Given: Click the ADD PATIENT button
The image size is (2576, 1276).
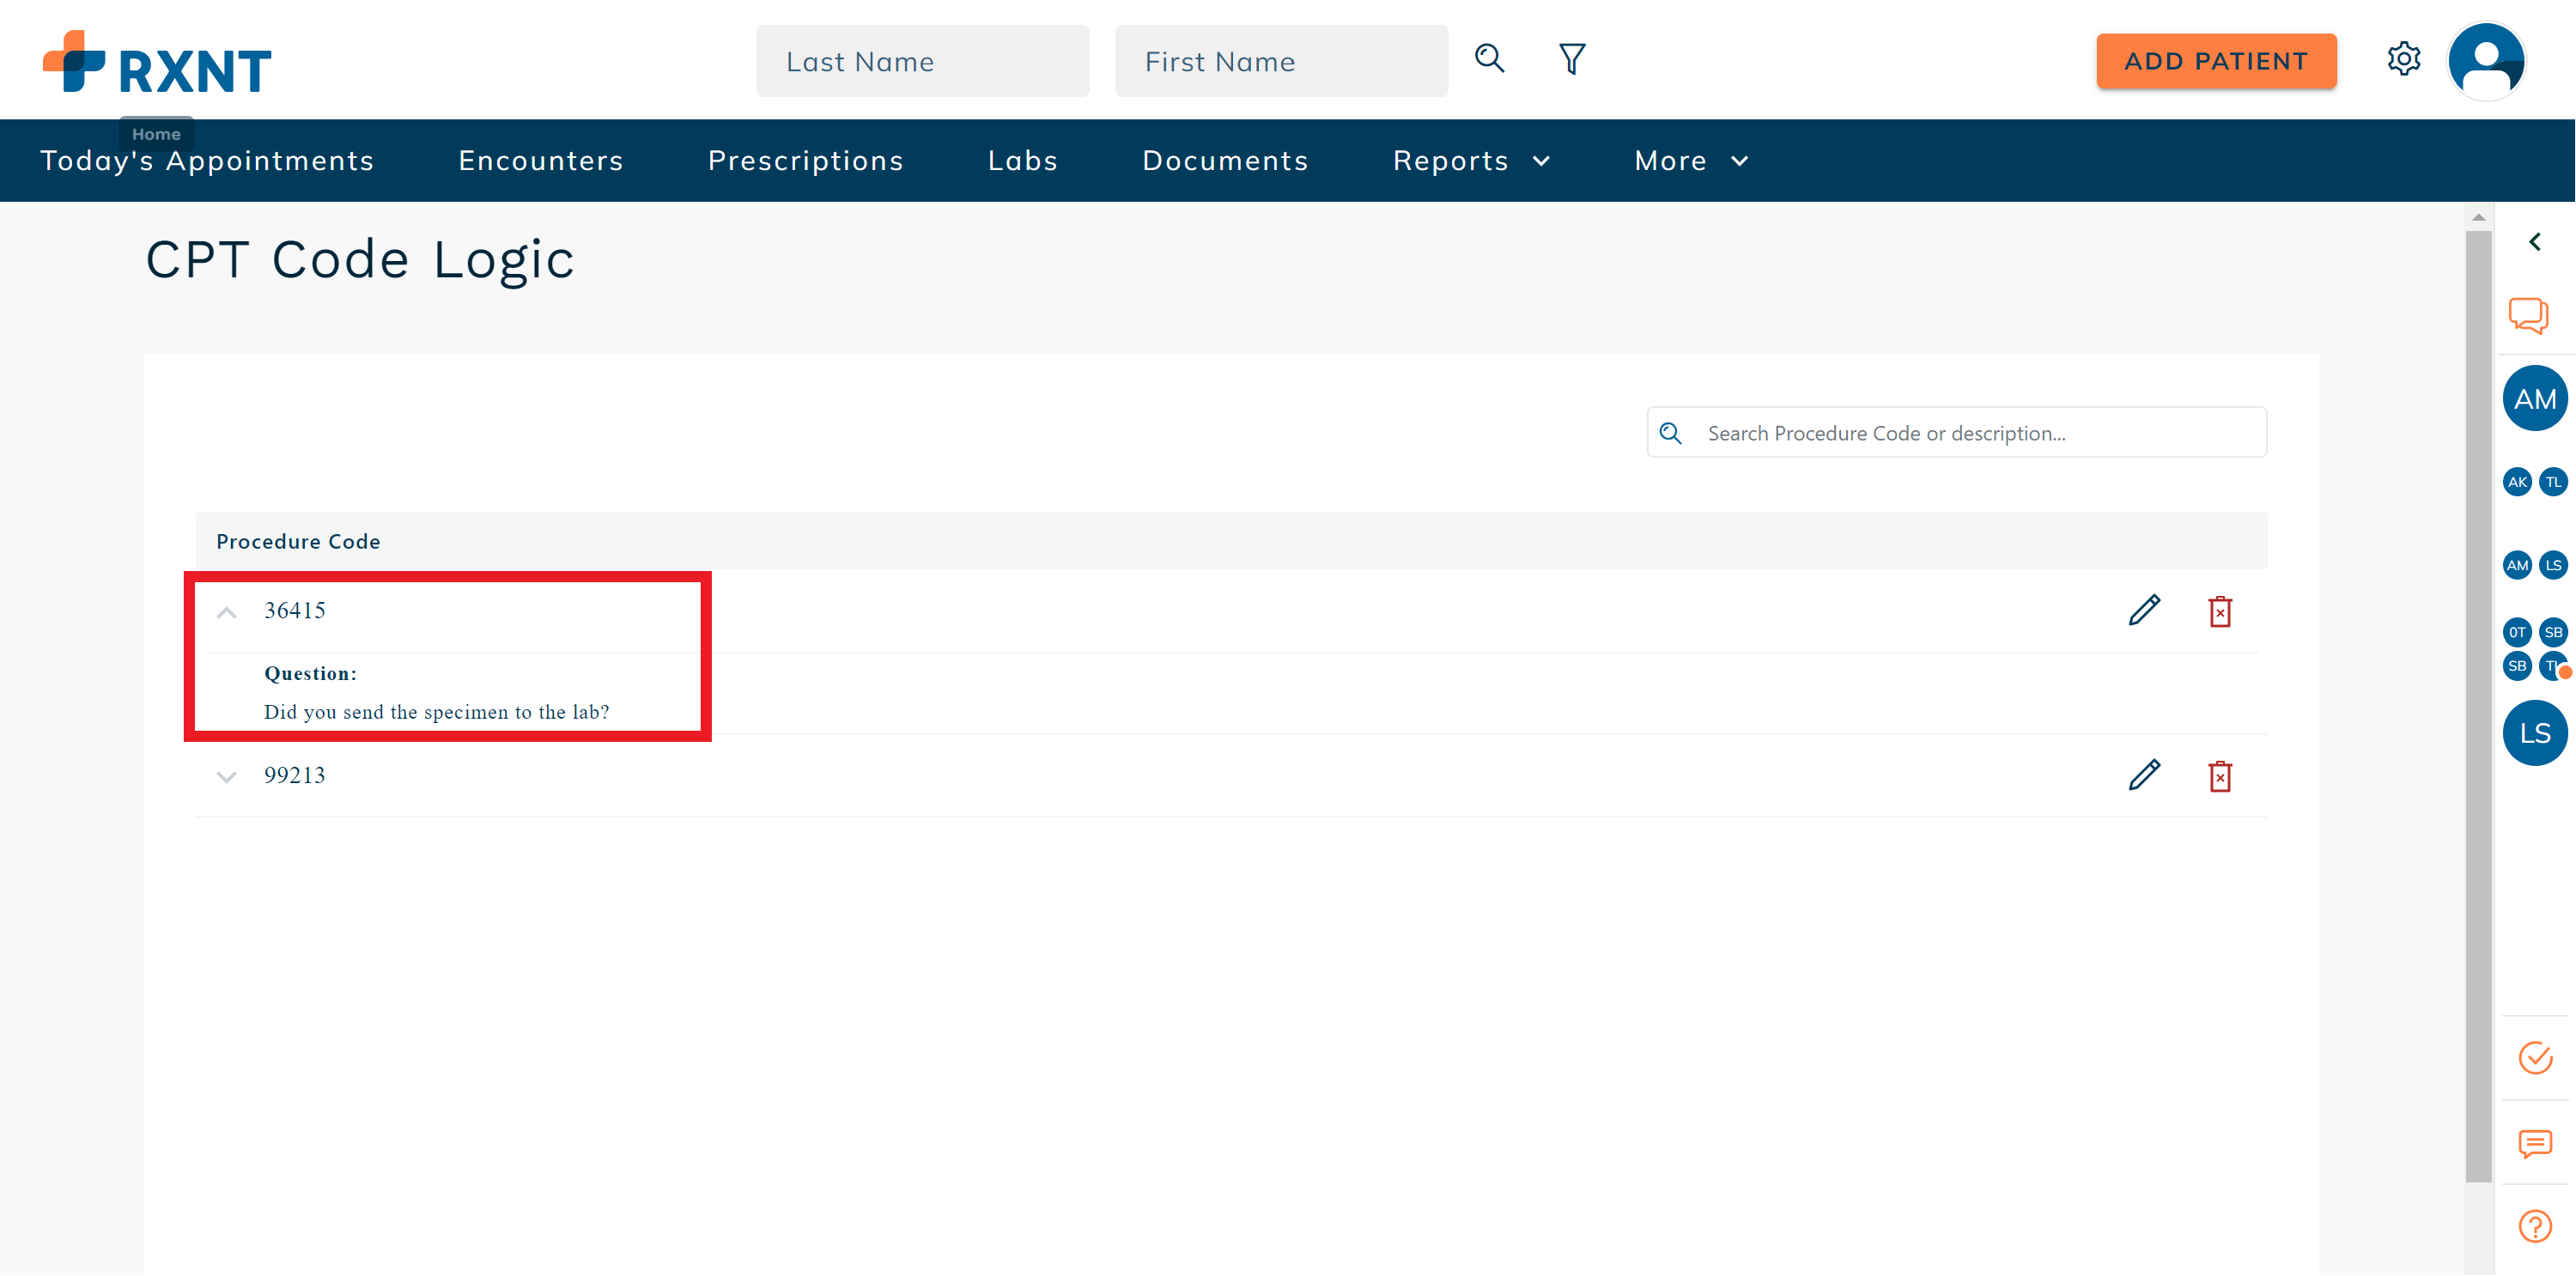Looking at the screenshot, I should (x=2215, y=61).
